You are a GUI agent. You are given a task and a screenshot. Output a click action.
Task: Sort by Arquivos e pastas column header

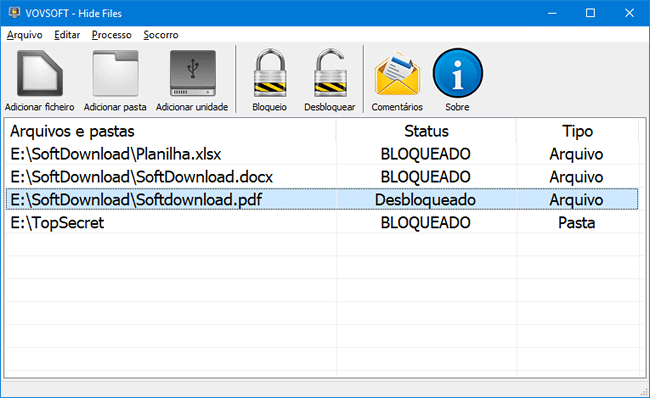point(171,131)
